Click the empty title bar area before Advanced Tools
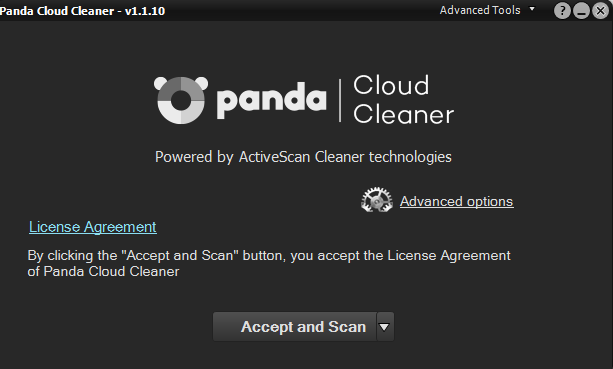 pos(301,11)
